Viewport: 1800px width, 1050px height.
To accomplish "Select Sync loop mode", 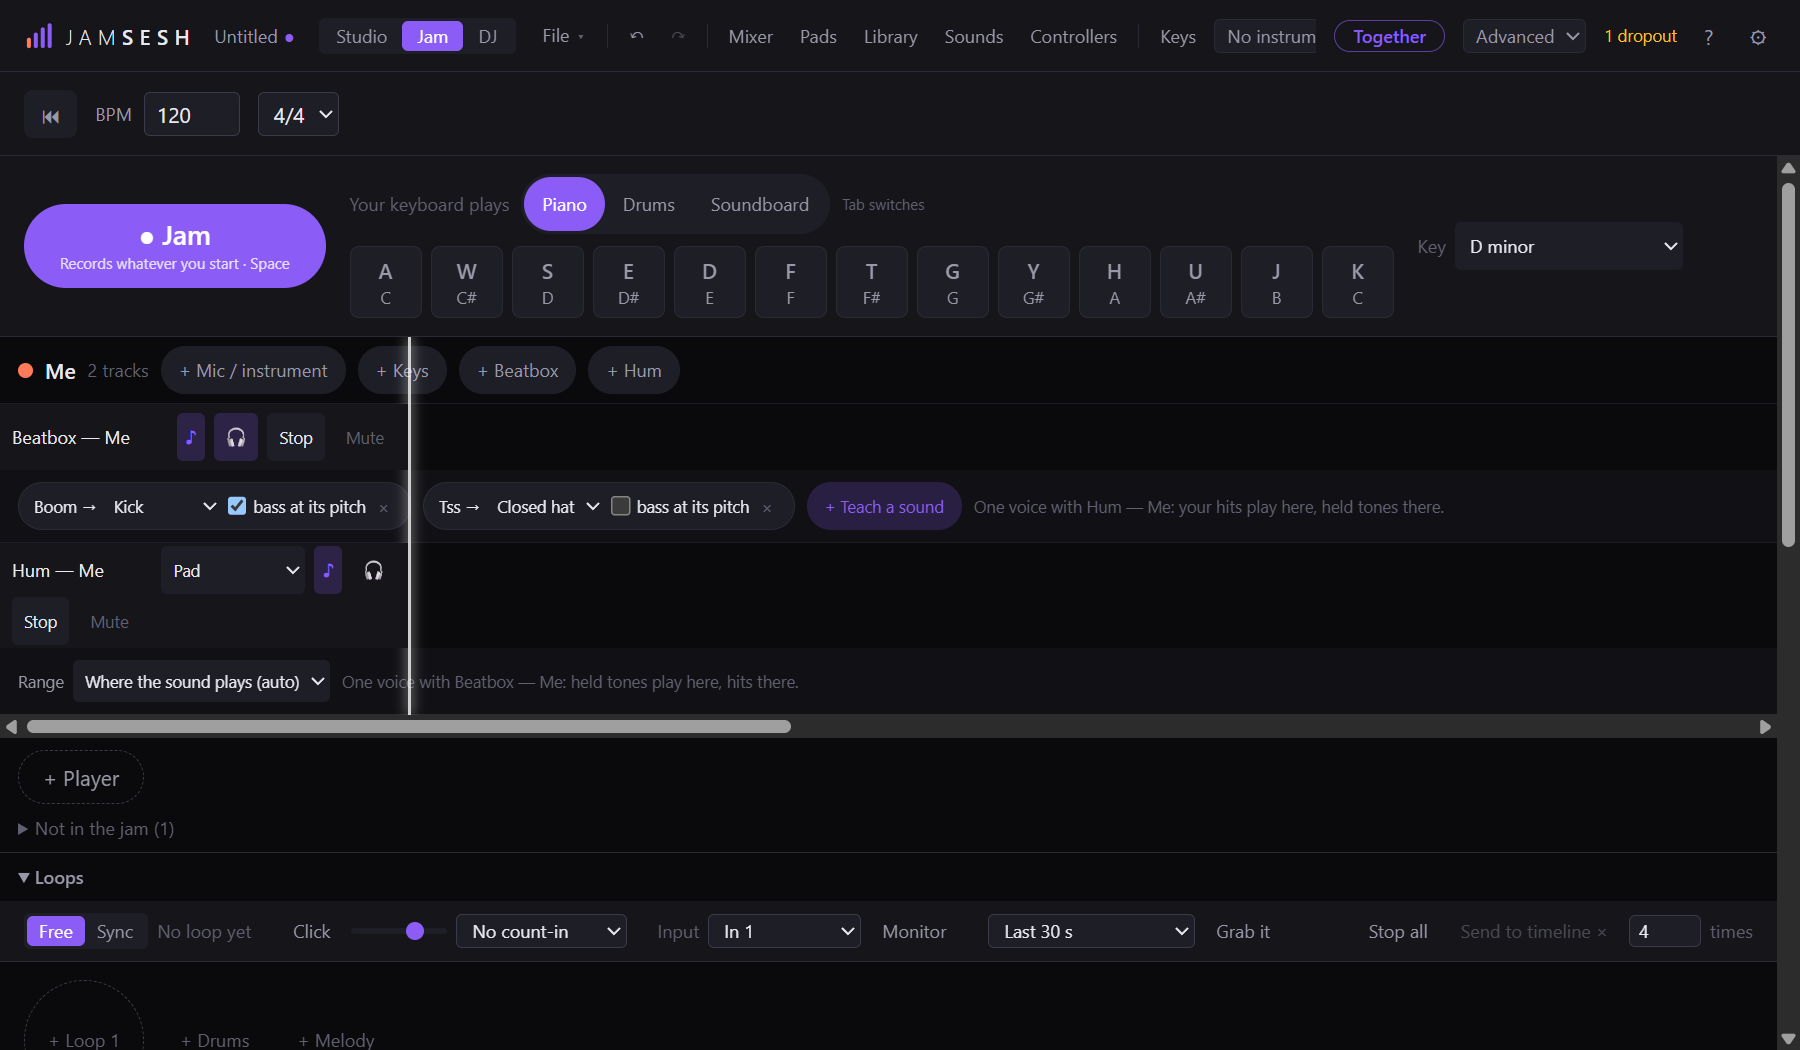I will (115, 932).
